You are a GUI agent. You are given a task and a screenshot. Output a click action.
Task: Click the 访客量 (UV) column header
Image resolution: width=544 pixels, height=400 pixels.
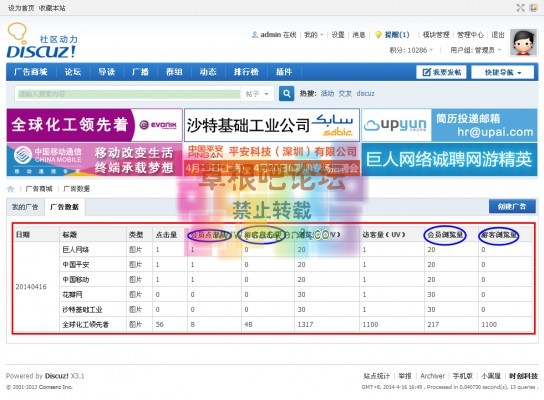[384, 235]
